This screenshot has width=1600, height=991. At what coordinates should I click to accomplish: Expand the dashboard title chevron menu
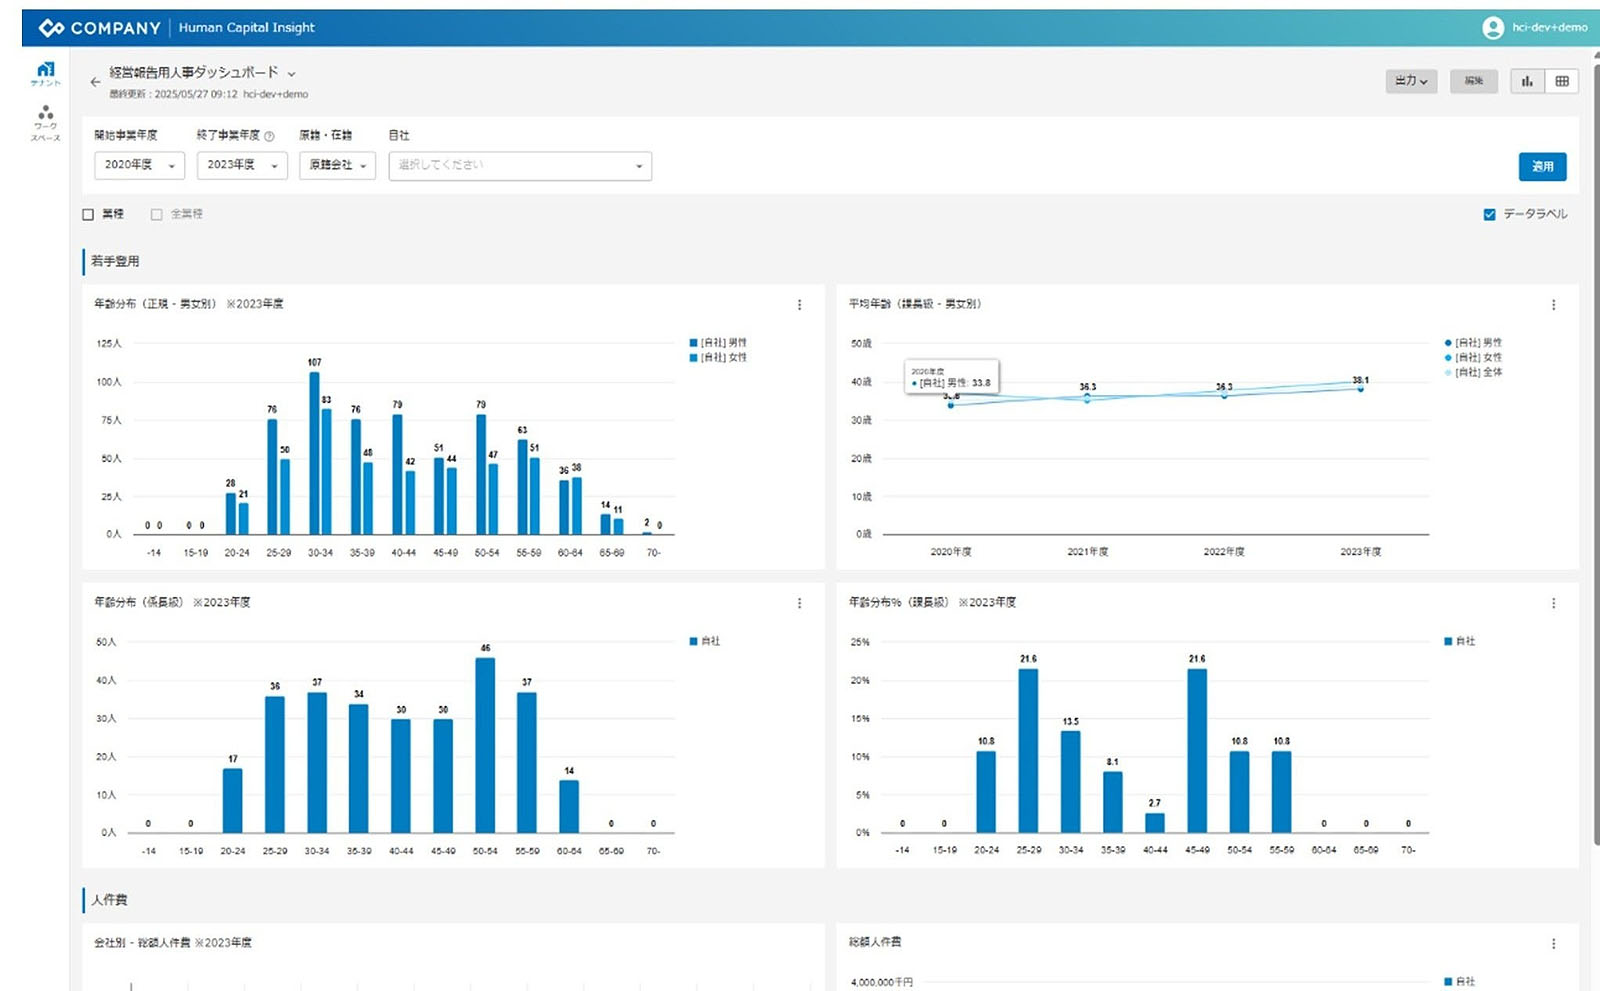[x=292, y=74]
